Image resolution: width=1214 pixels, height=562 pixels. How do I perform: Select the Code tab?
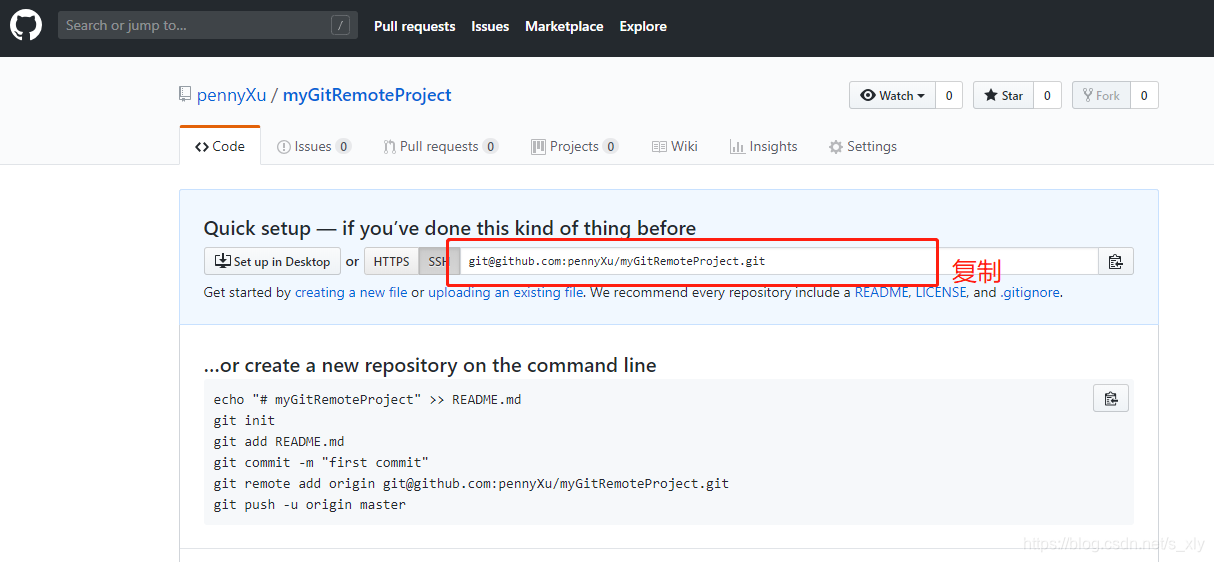point(220,146)
